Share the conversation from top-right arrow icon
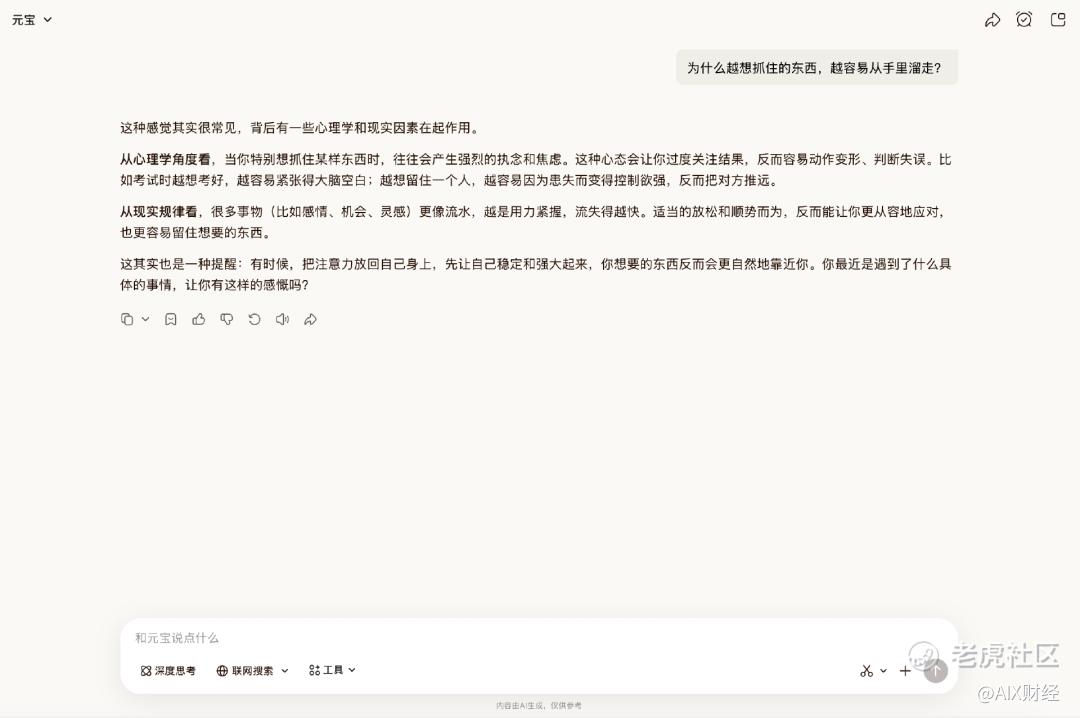The width and height of the screenshot is (1080, 718). tap(992, 20)
